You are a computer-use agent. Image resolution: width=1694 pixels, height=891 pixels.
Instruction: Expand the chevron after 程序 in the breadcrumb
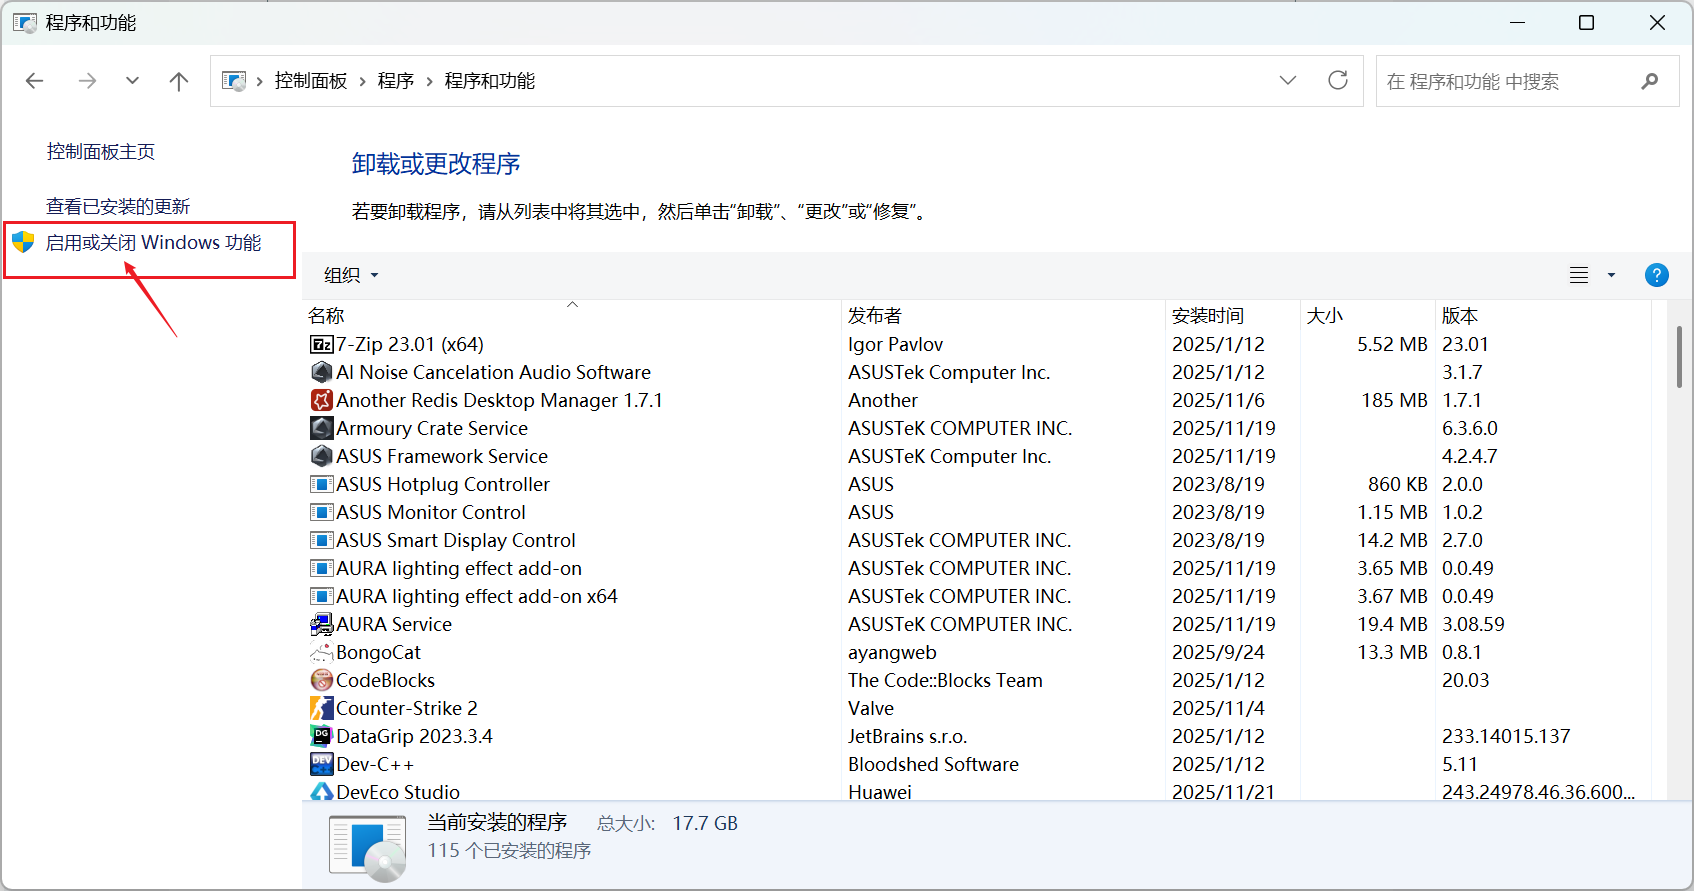click(430, 81)
